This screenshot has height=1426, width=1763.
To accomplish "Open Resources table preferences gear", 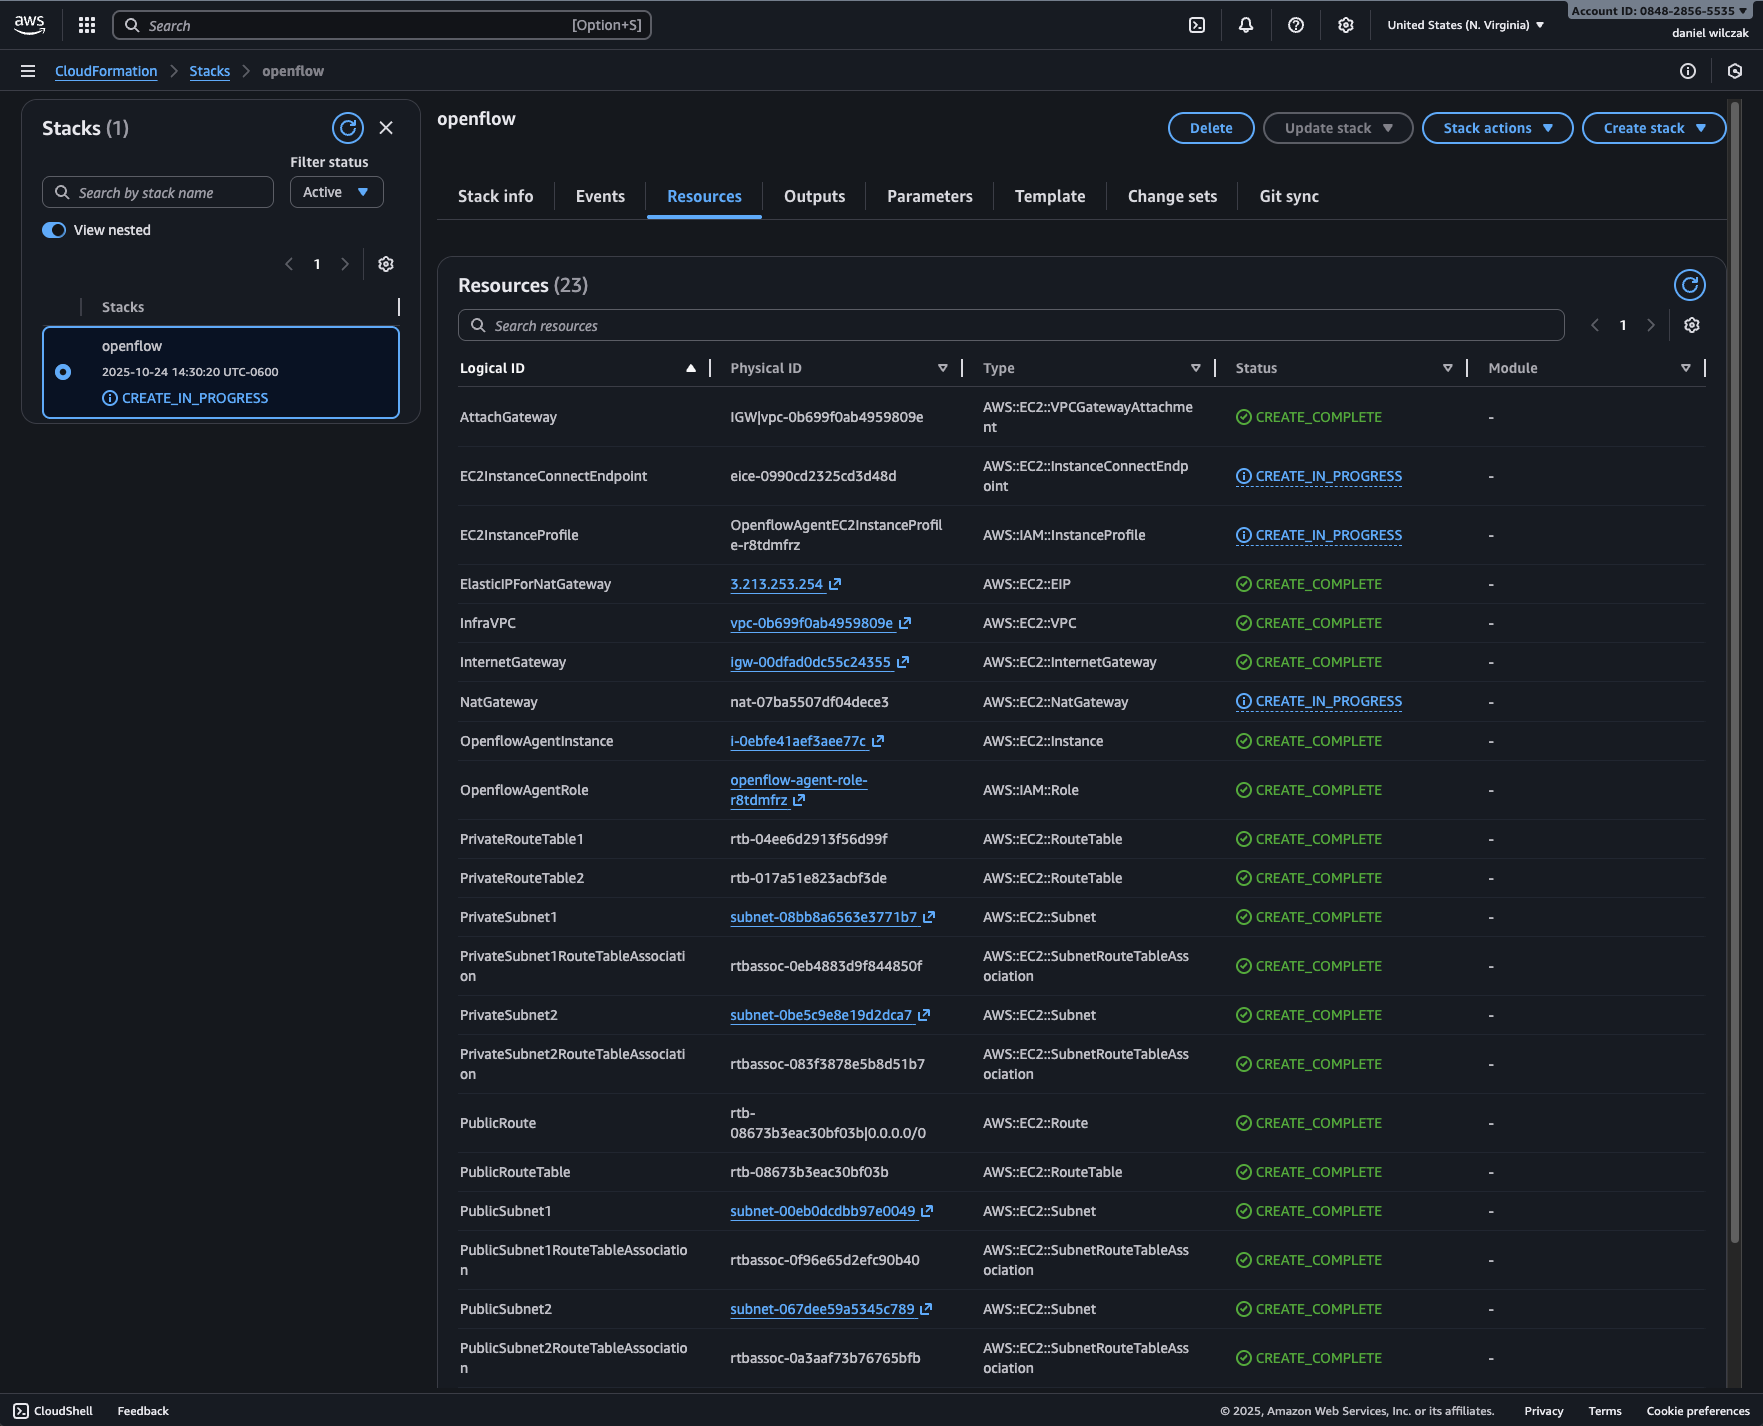I will [1691, 325].
